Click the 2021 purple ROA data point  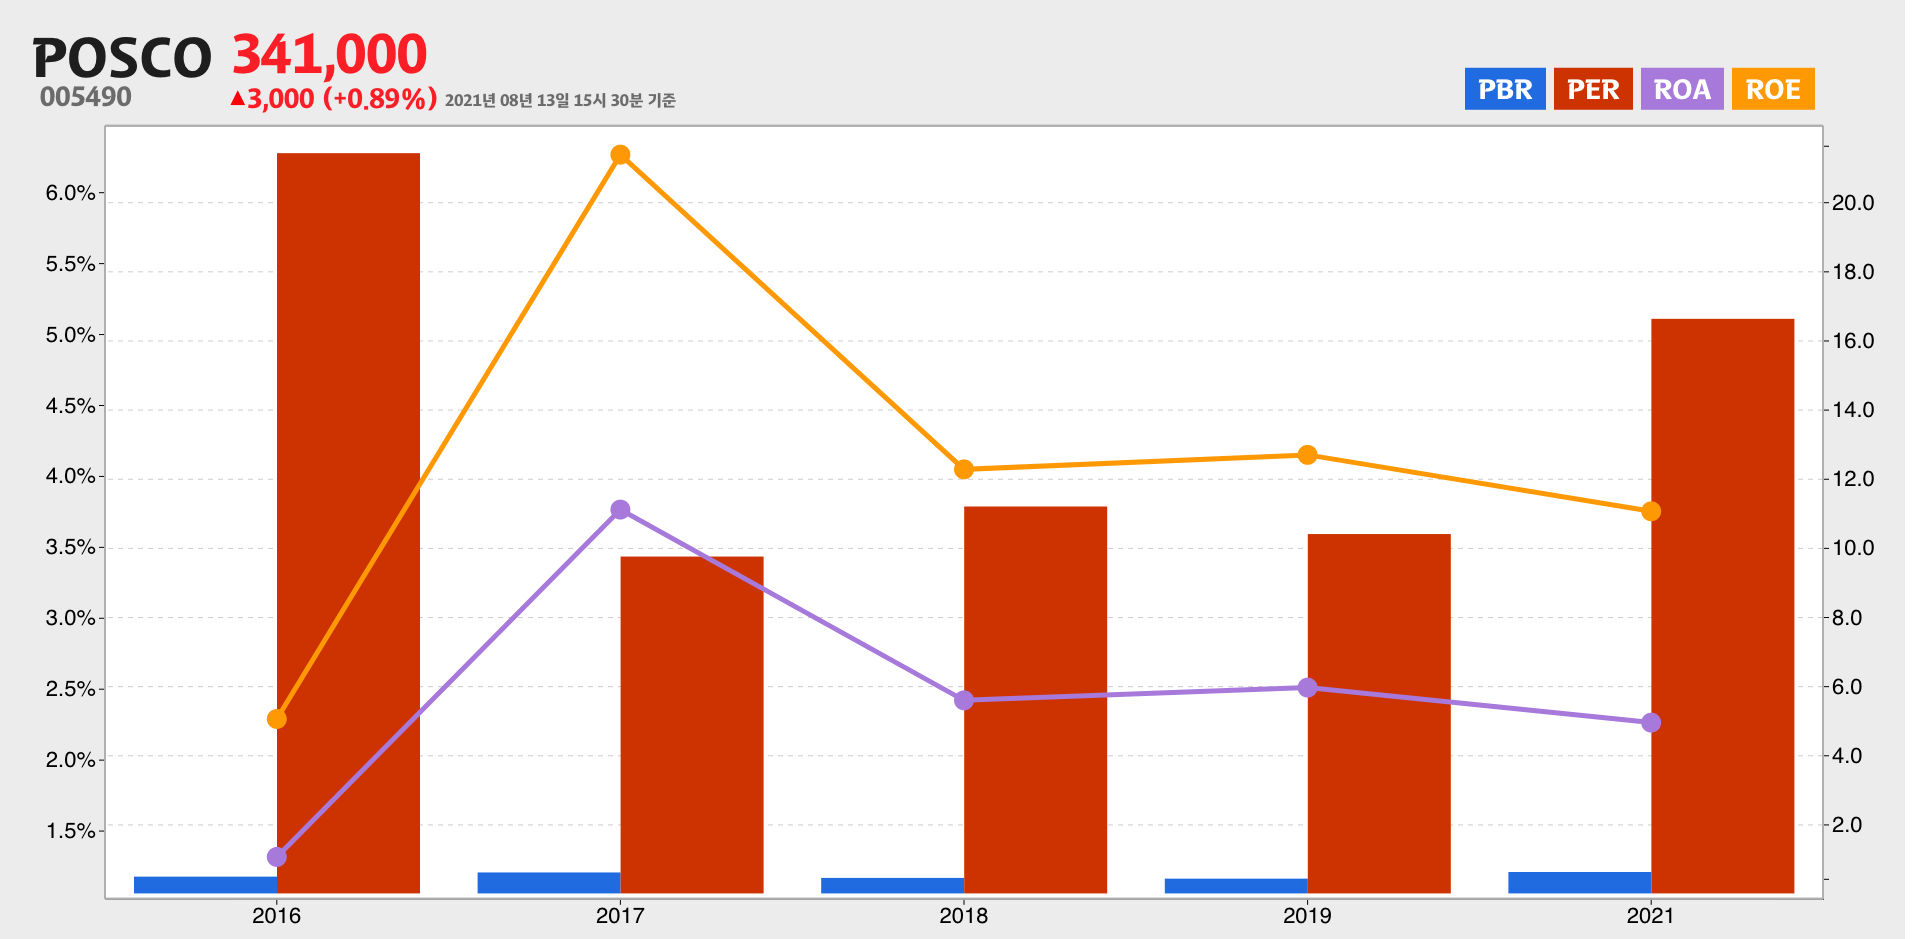click(x=1651, y=722)
